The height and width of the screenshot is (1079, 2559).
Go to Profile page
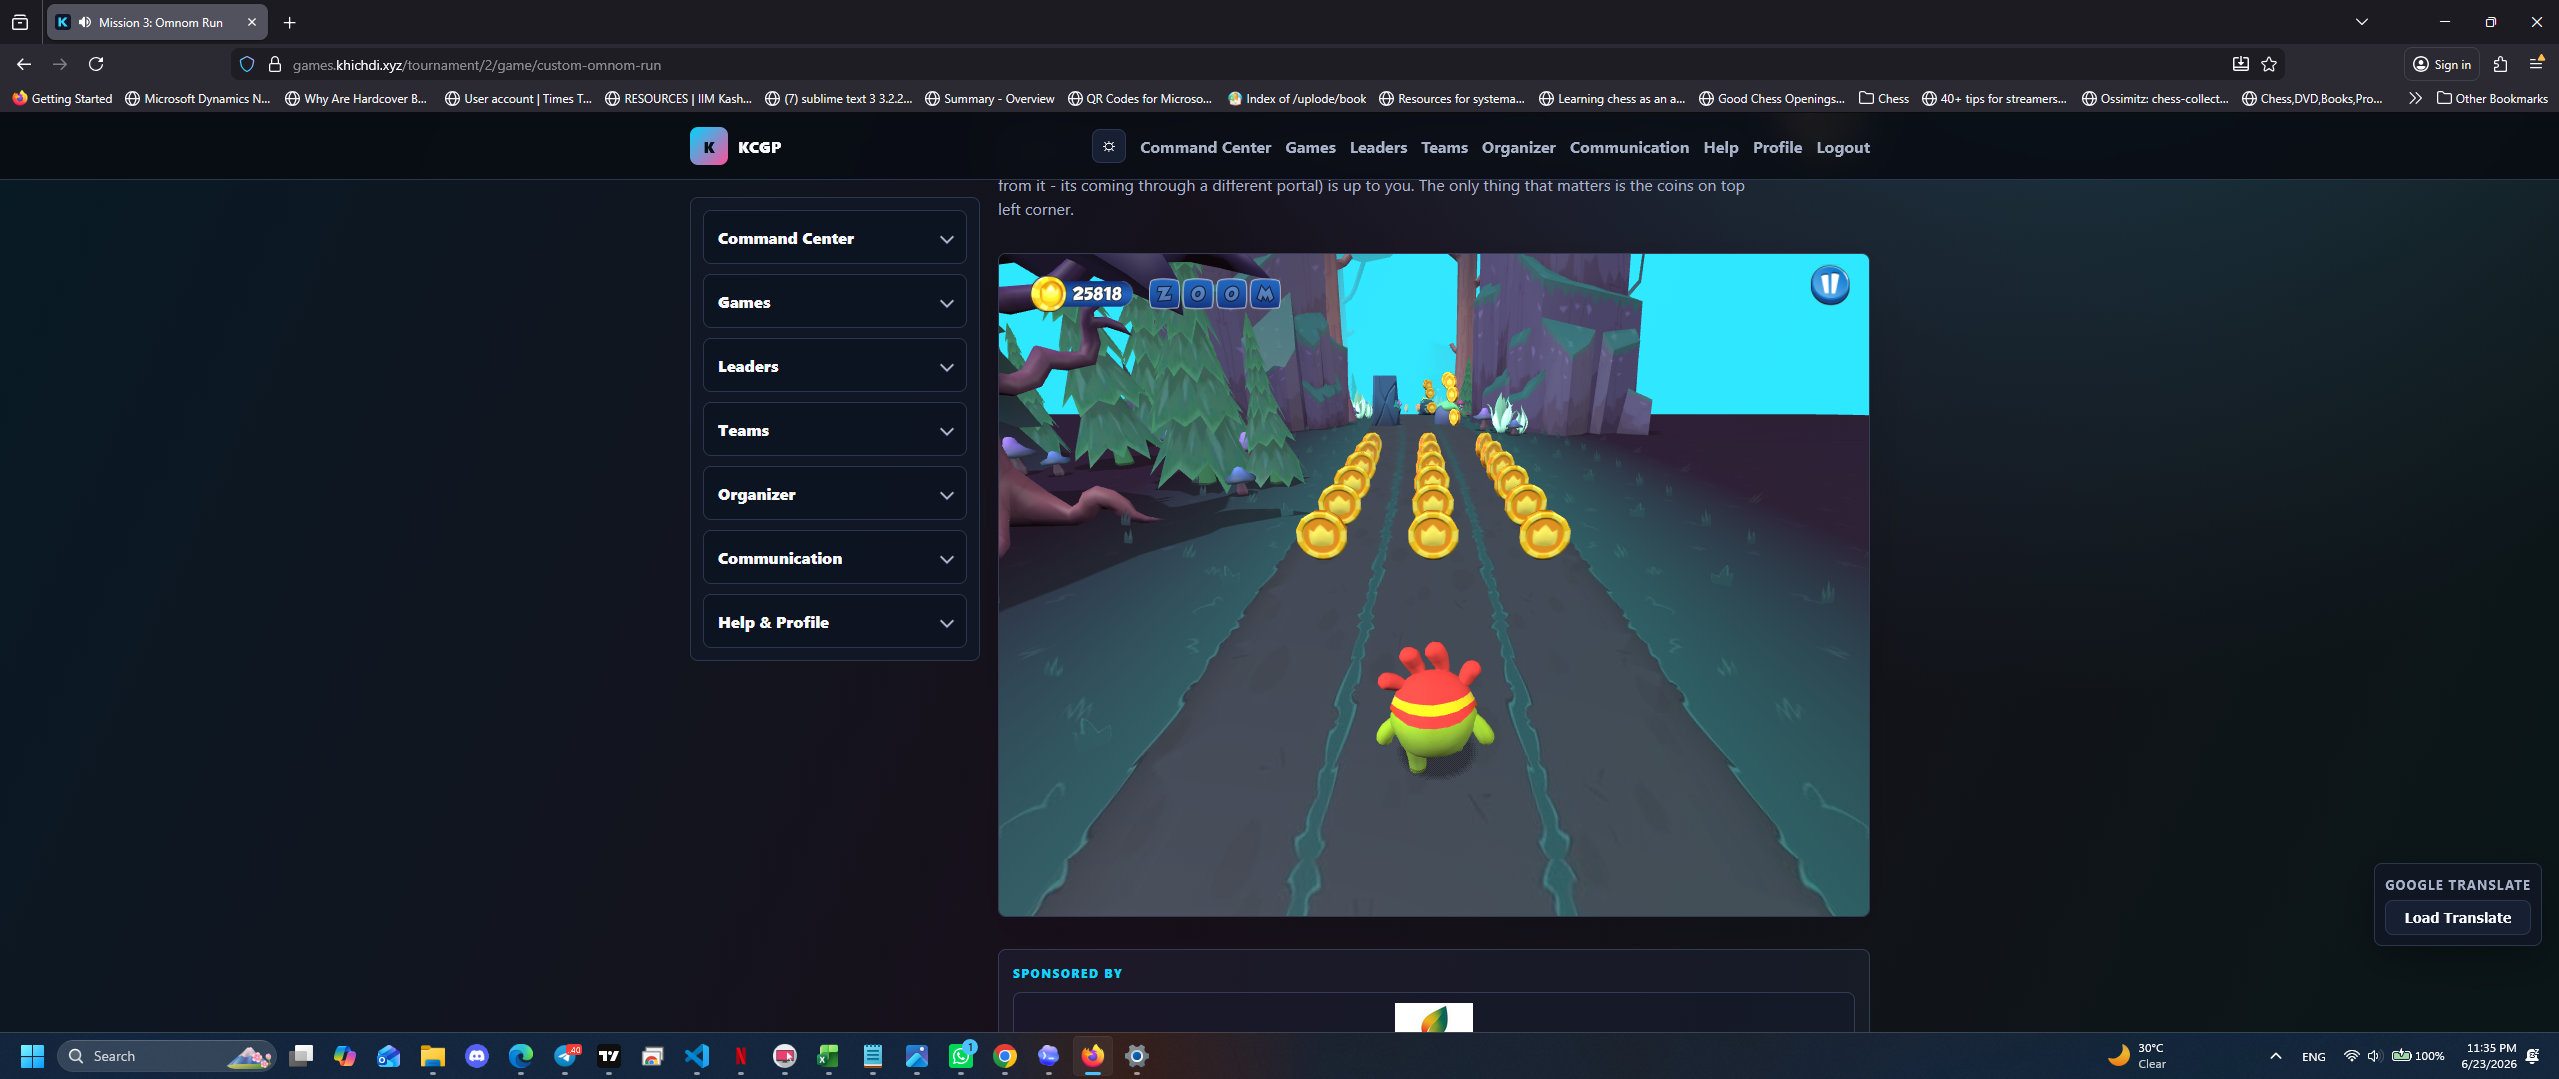coord(1777,147)
